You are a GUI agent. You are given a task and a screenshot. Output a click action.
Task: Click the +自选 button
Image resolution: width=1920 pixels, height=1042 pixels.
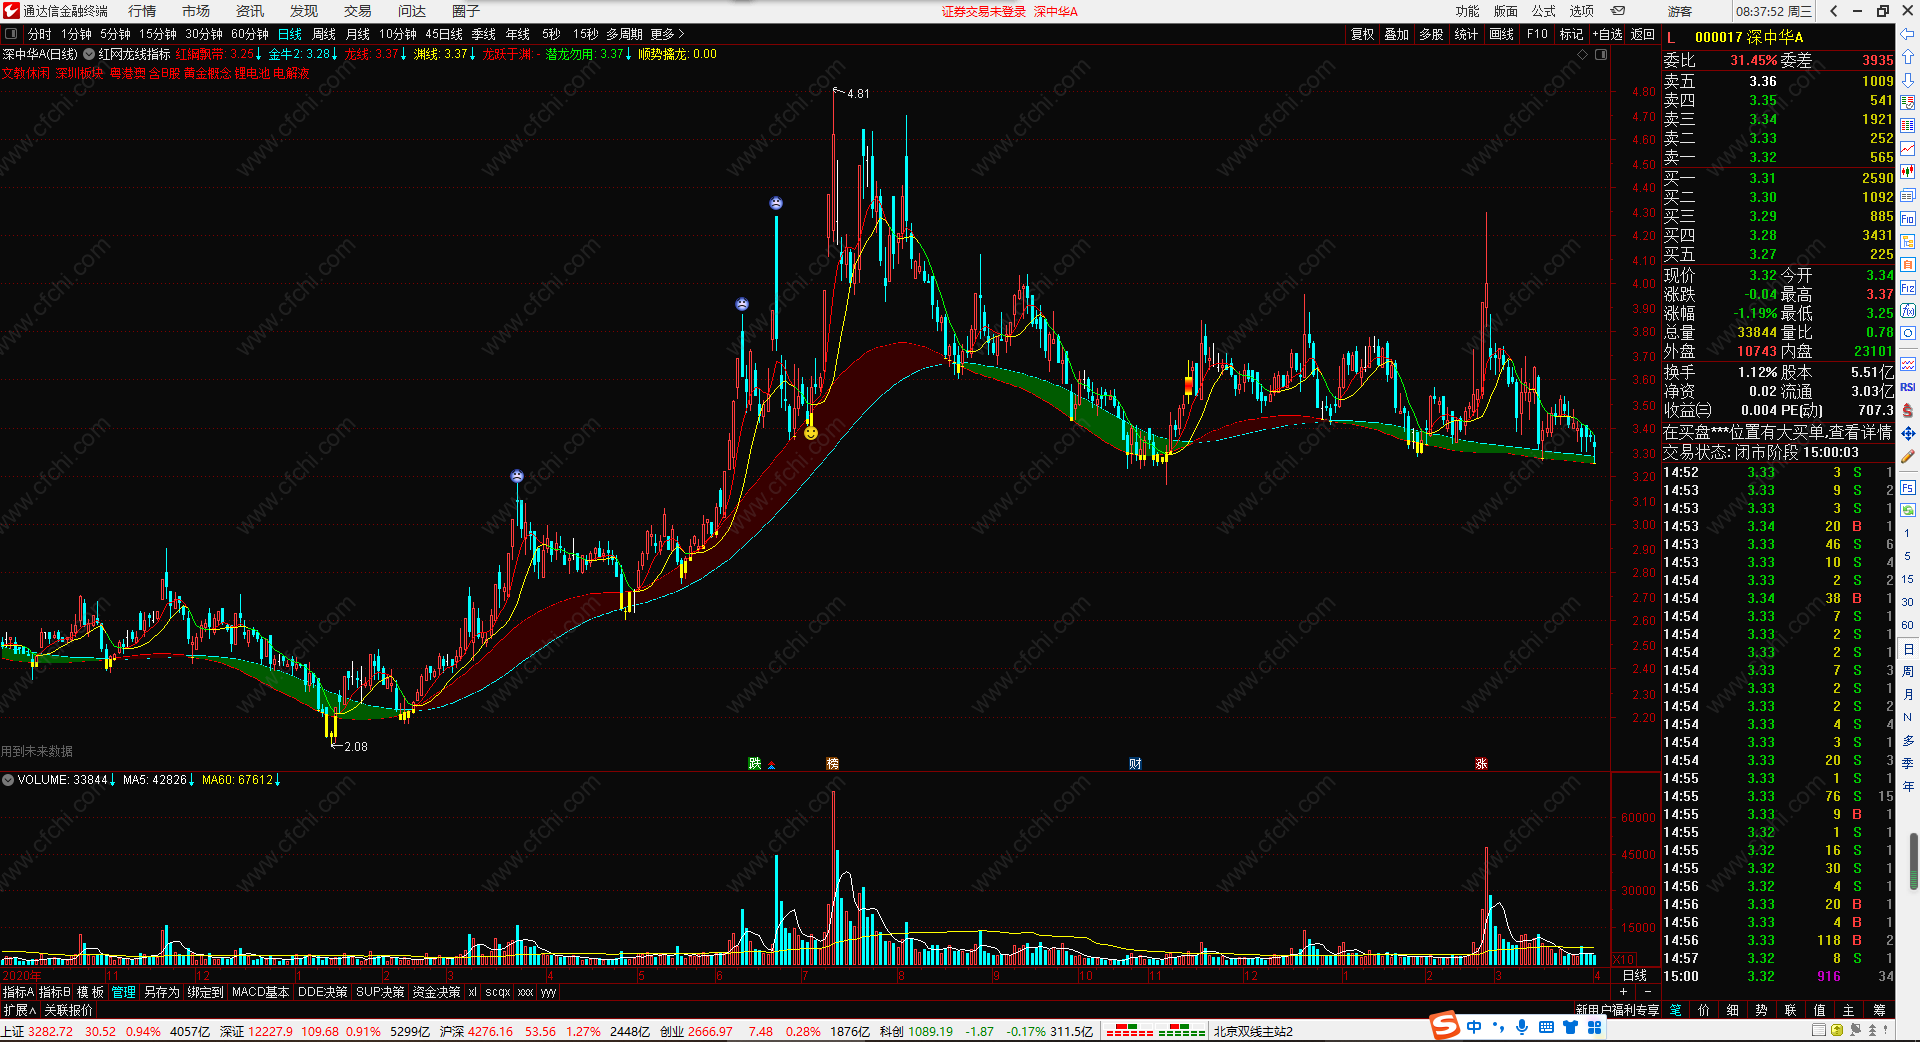(x=1607, y=34)
